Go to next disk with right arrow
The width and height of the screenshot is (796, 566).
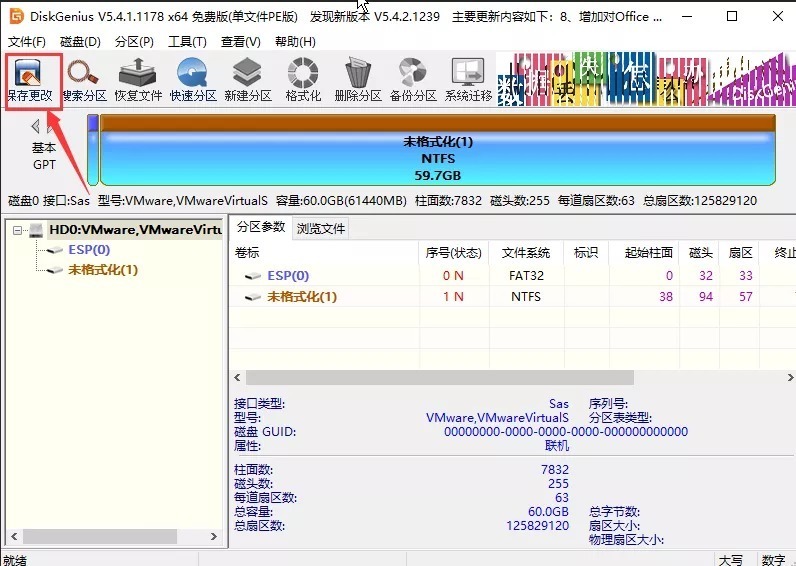pos(52,126)
